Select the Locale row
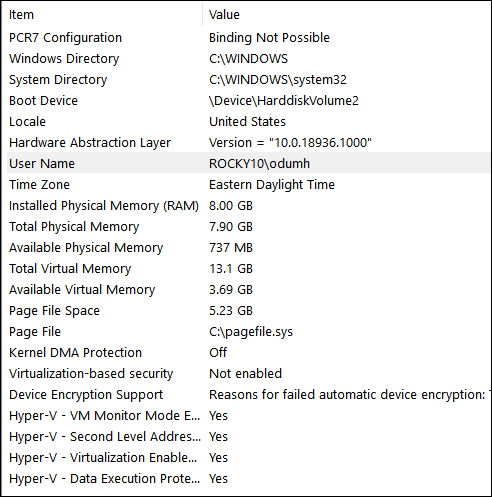Image resolution: width=492 pixels, height=497 pixels. click(248, 122)
